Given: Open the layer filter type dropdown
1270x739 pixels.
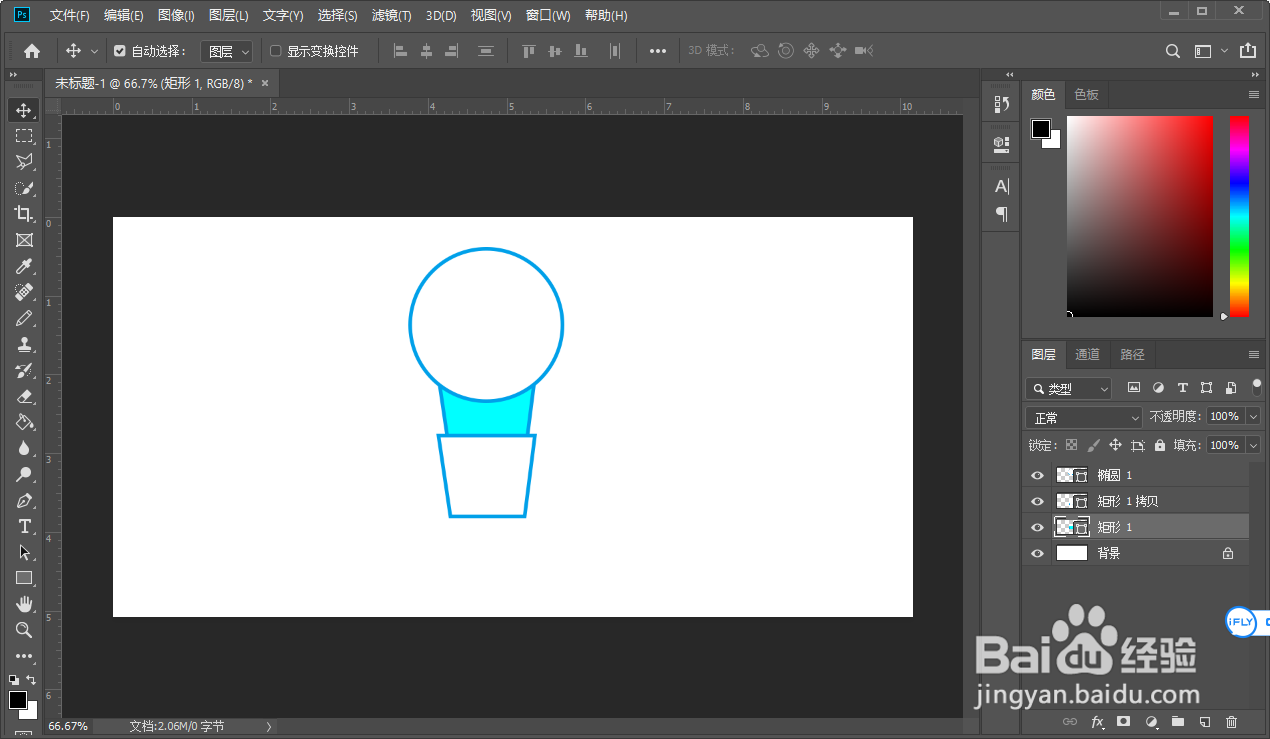Looking at the screenshot, I should point(1068,388).
